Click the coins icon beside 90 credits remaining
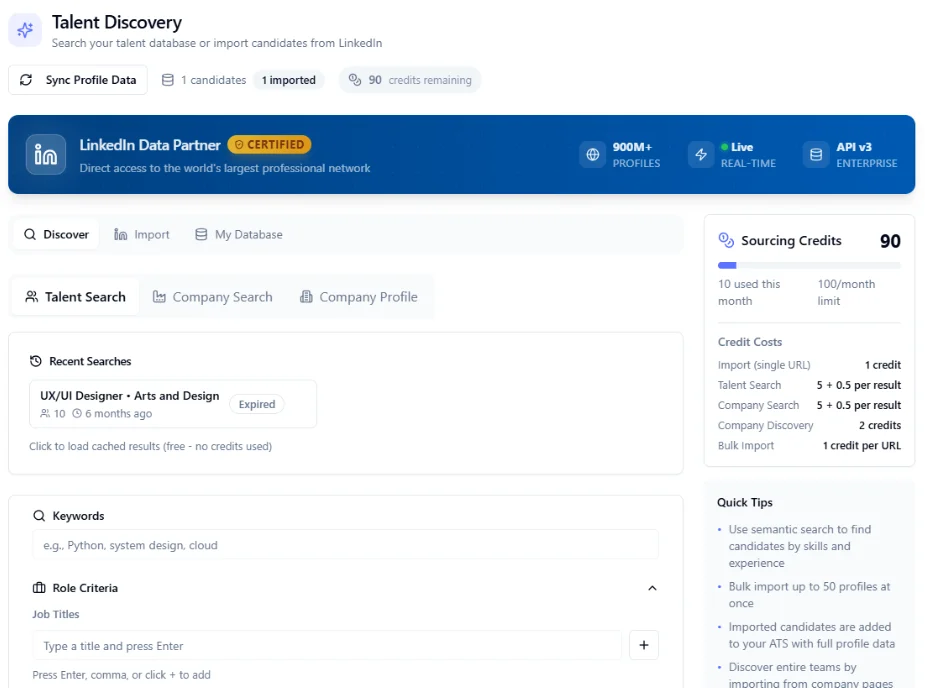The height and width of the screenshot is (688, 925). [355, 80]
